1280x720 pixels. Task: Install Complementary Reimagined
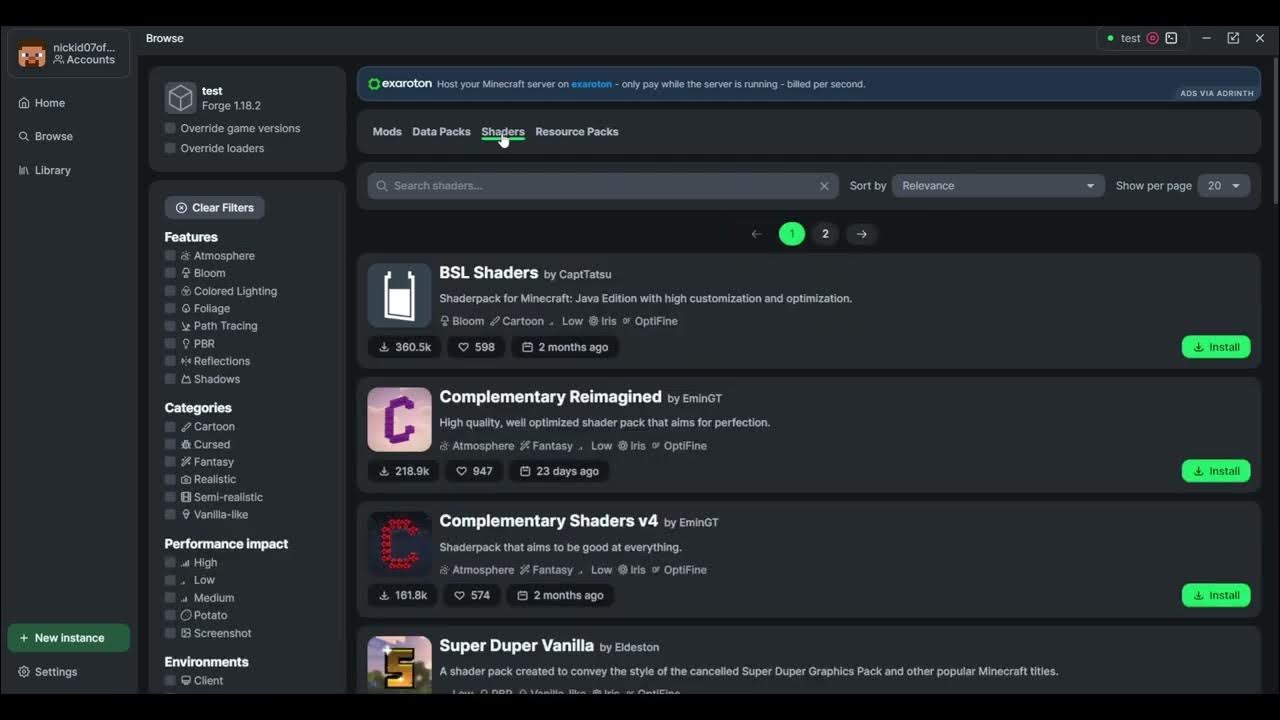pyautogui.click(x=1216, y=471)
